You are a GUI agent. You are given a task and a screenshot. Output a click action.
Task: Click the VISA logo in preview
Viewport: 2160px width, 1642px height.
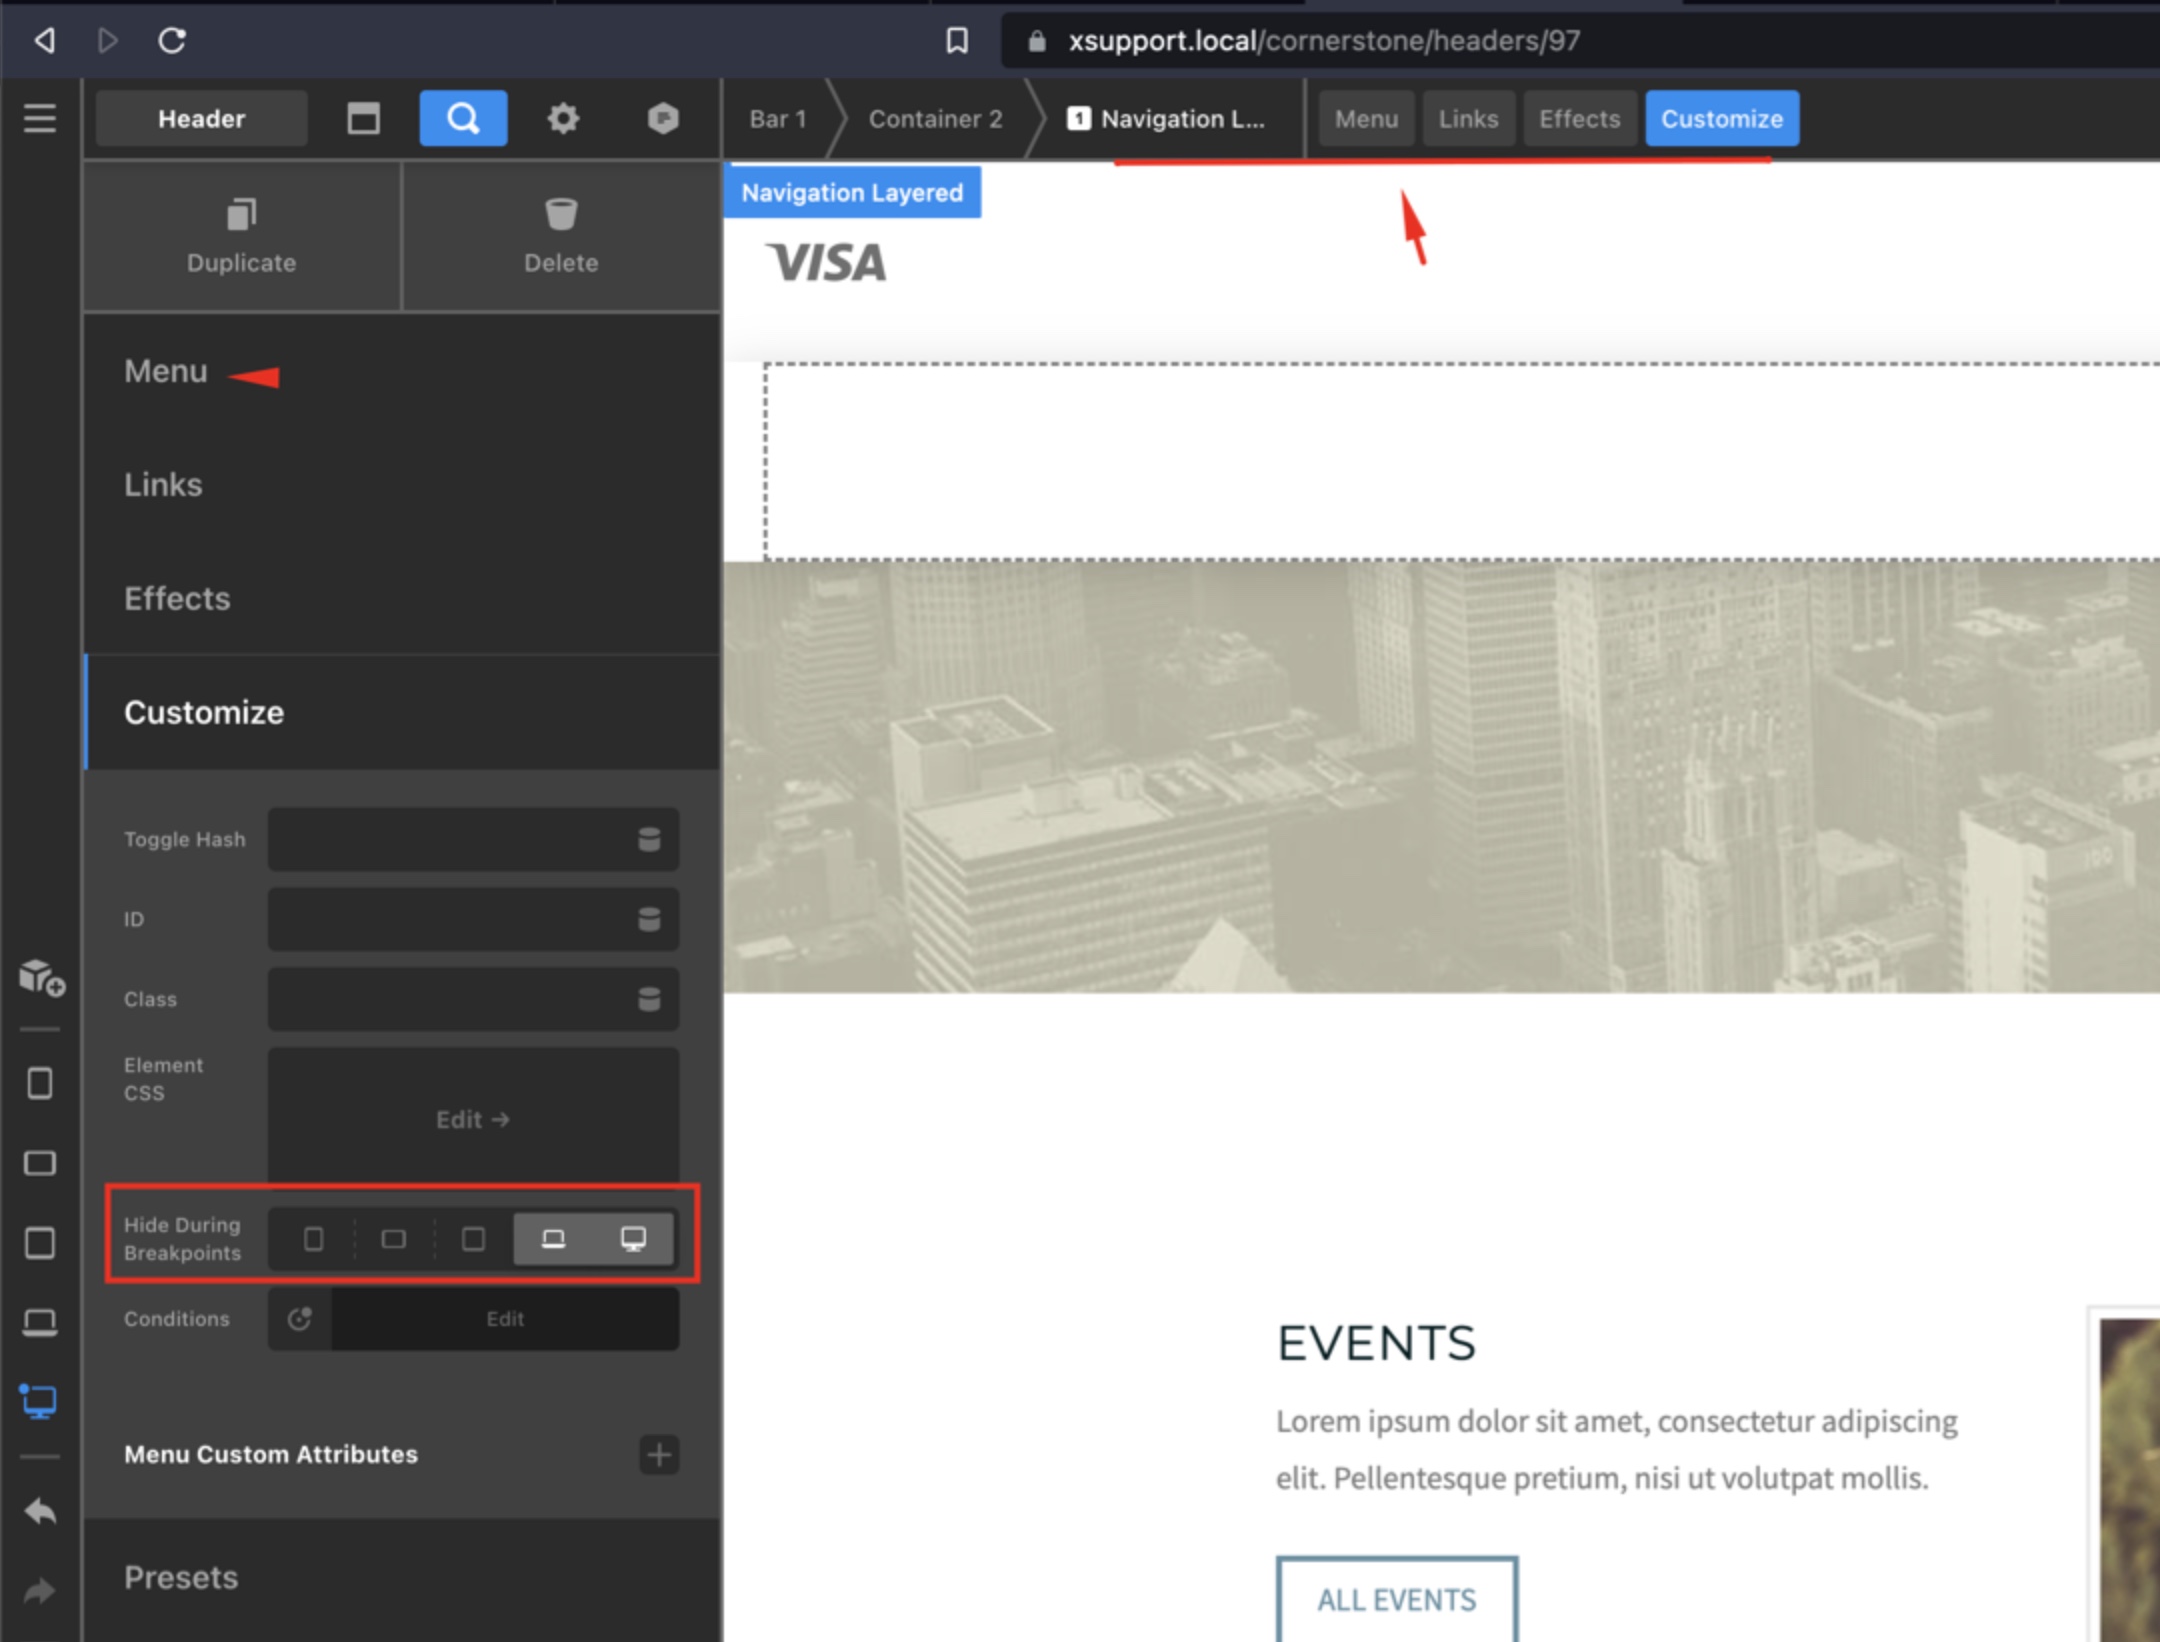click(x=826, y=263)
